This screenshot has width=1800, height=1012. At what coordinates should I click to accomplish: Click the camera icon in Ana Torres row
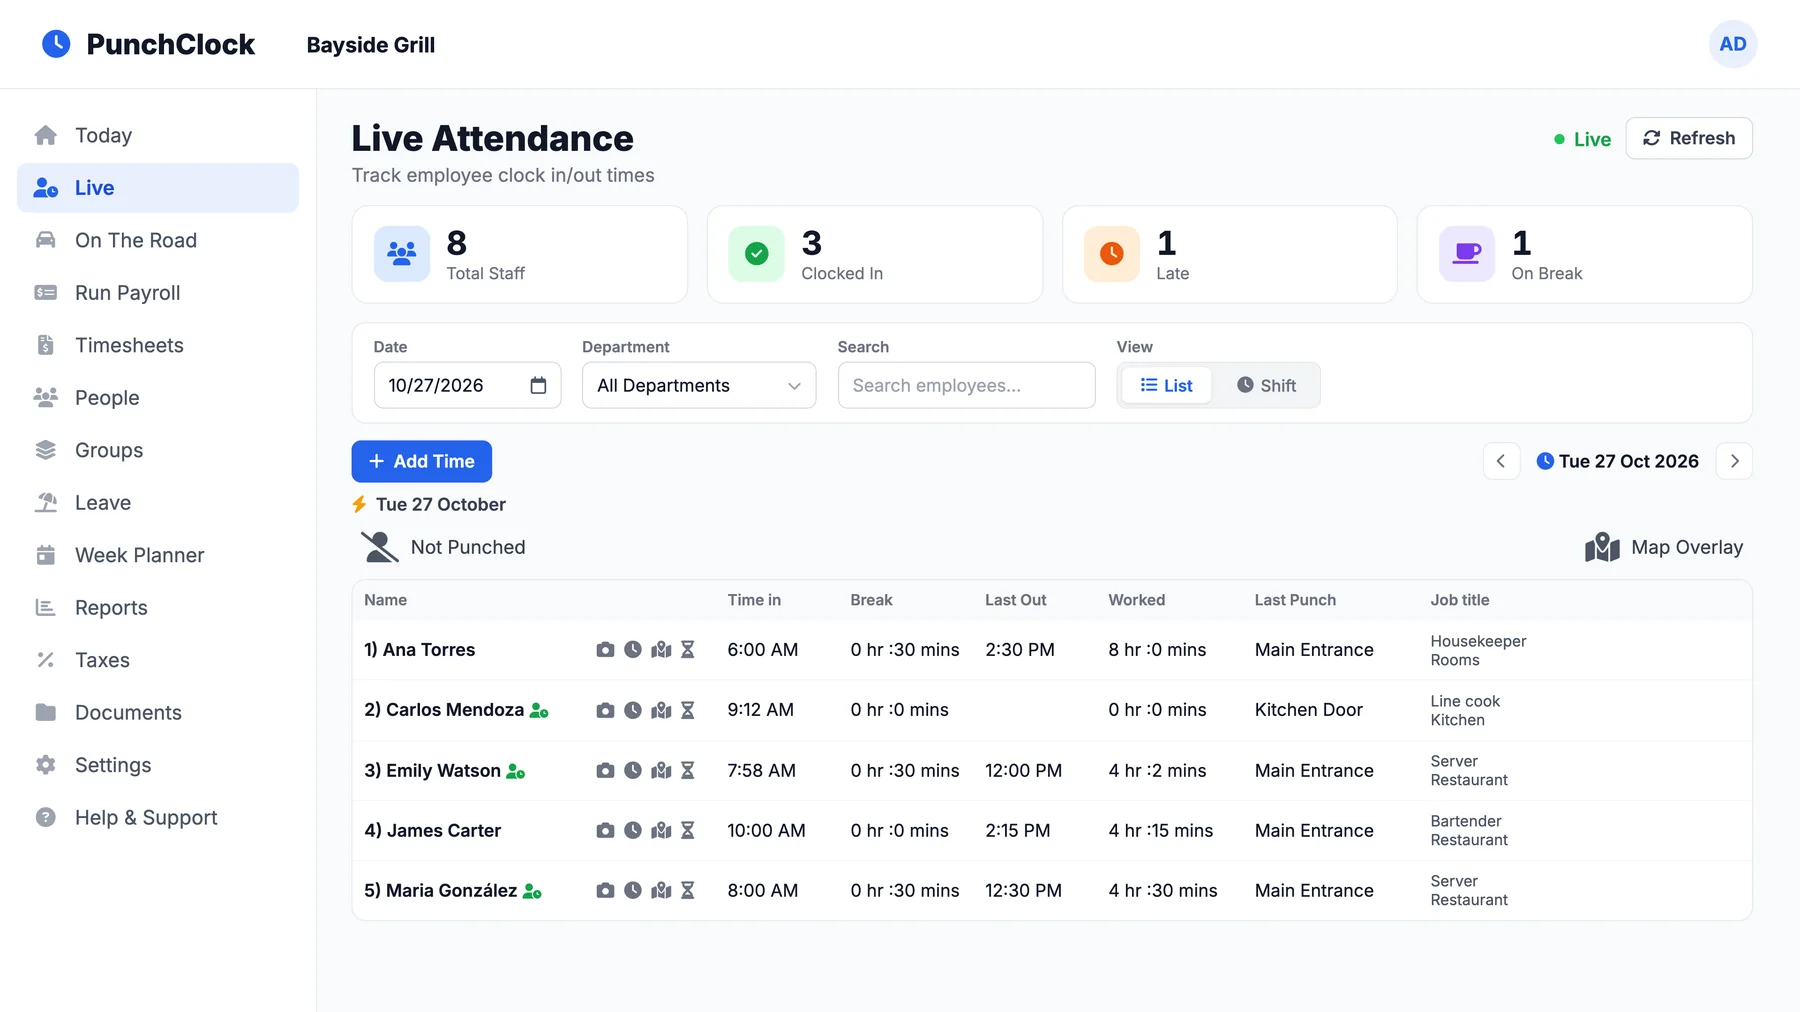tap(605, 650)
